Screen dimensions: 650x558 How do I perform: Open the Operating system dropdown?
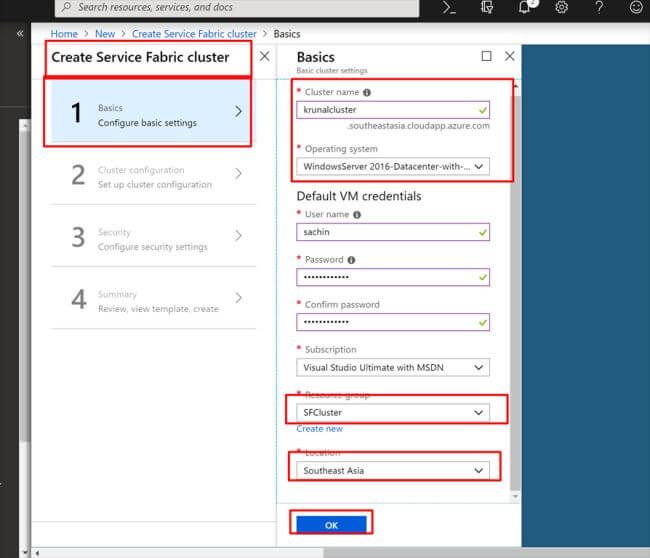[393, 167]
